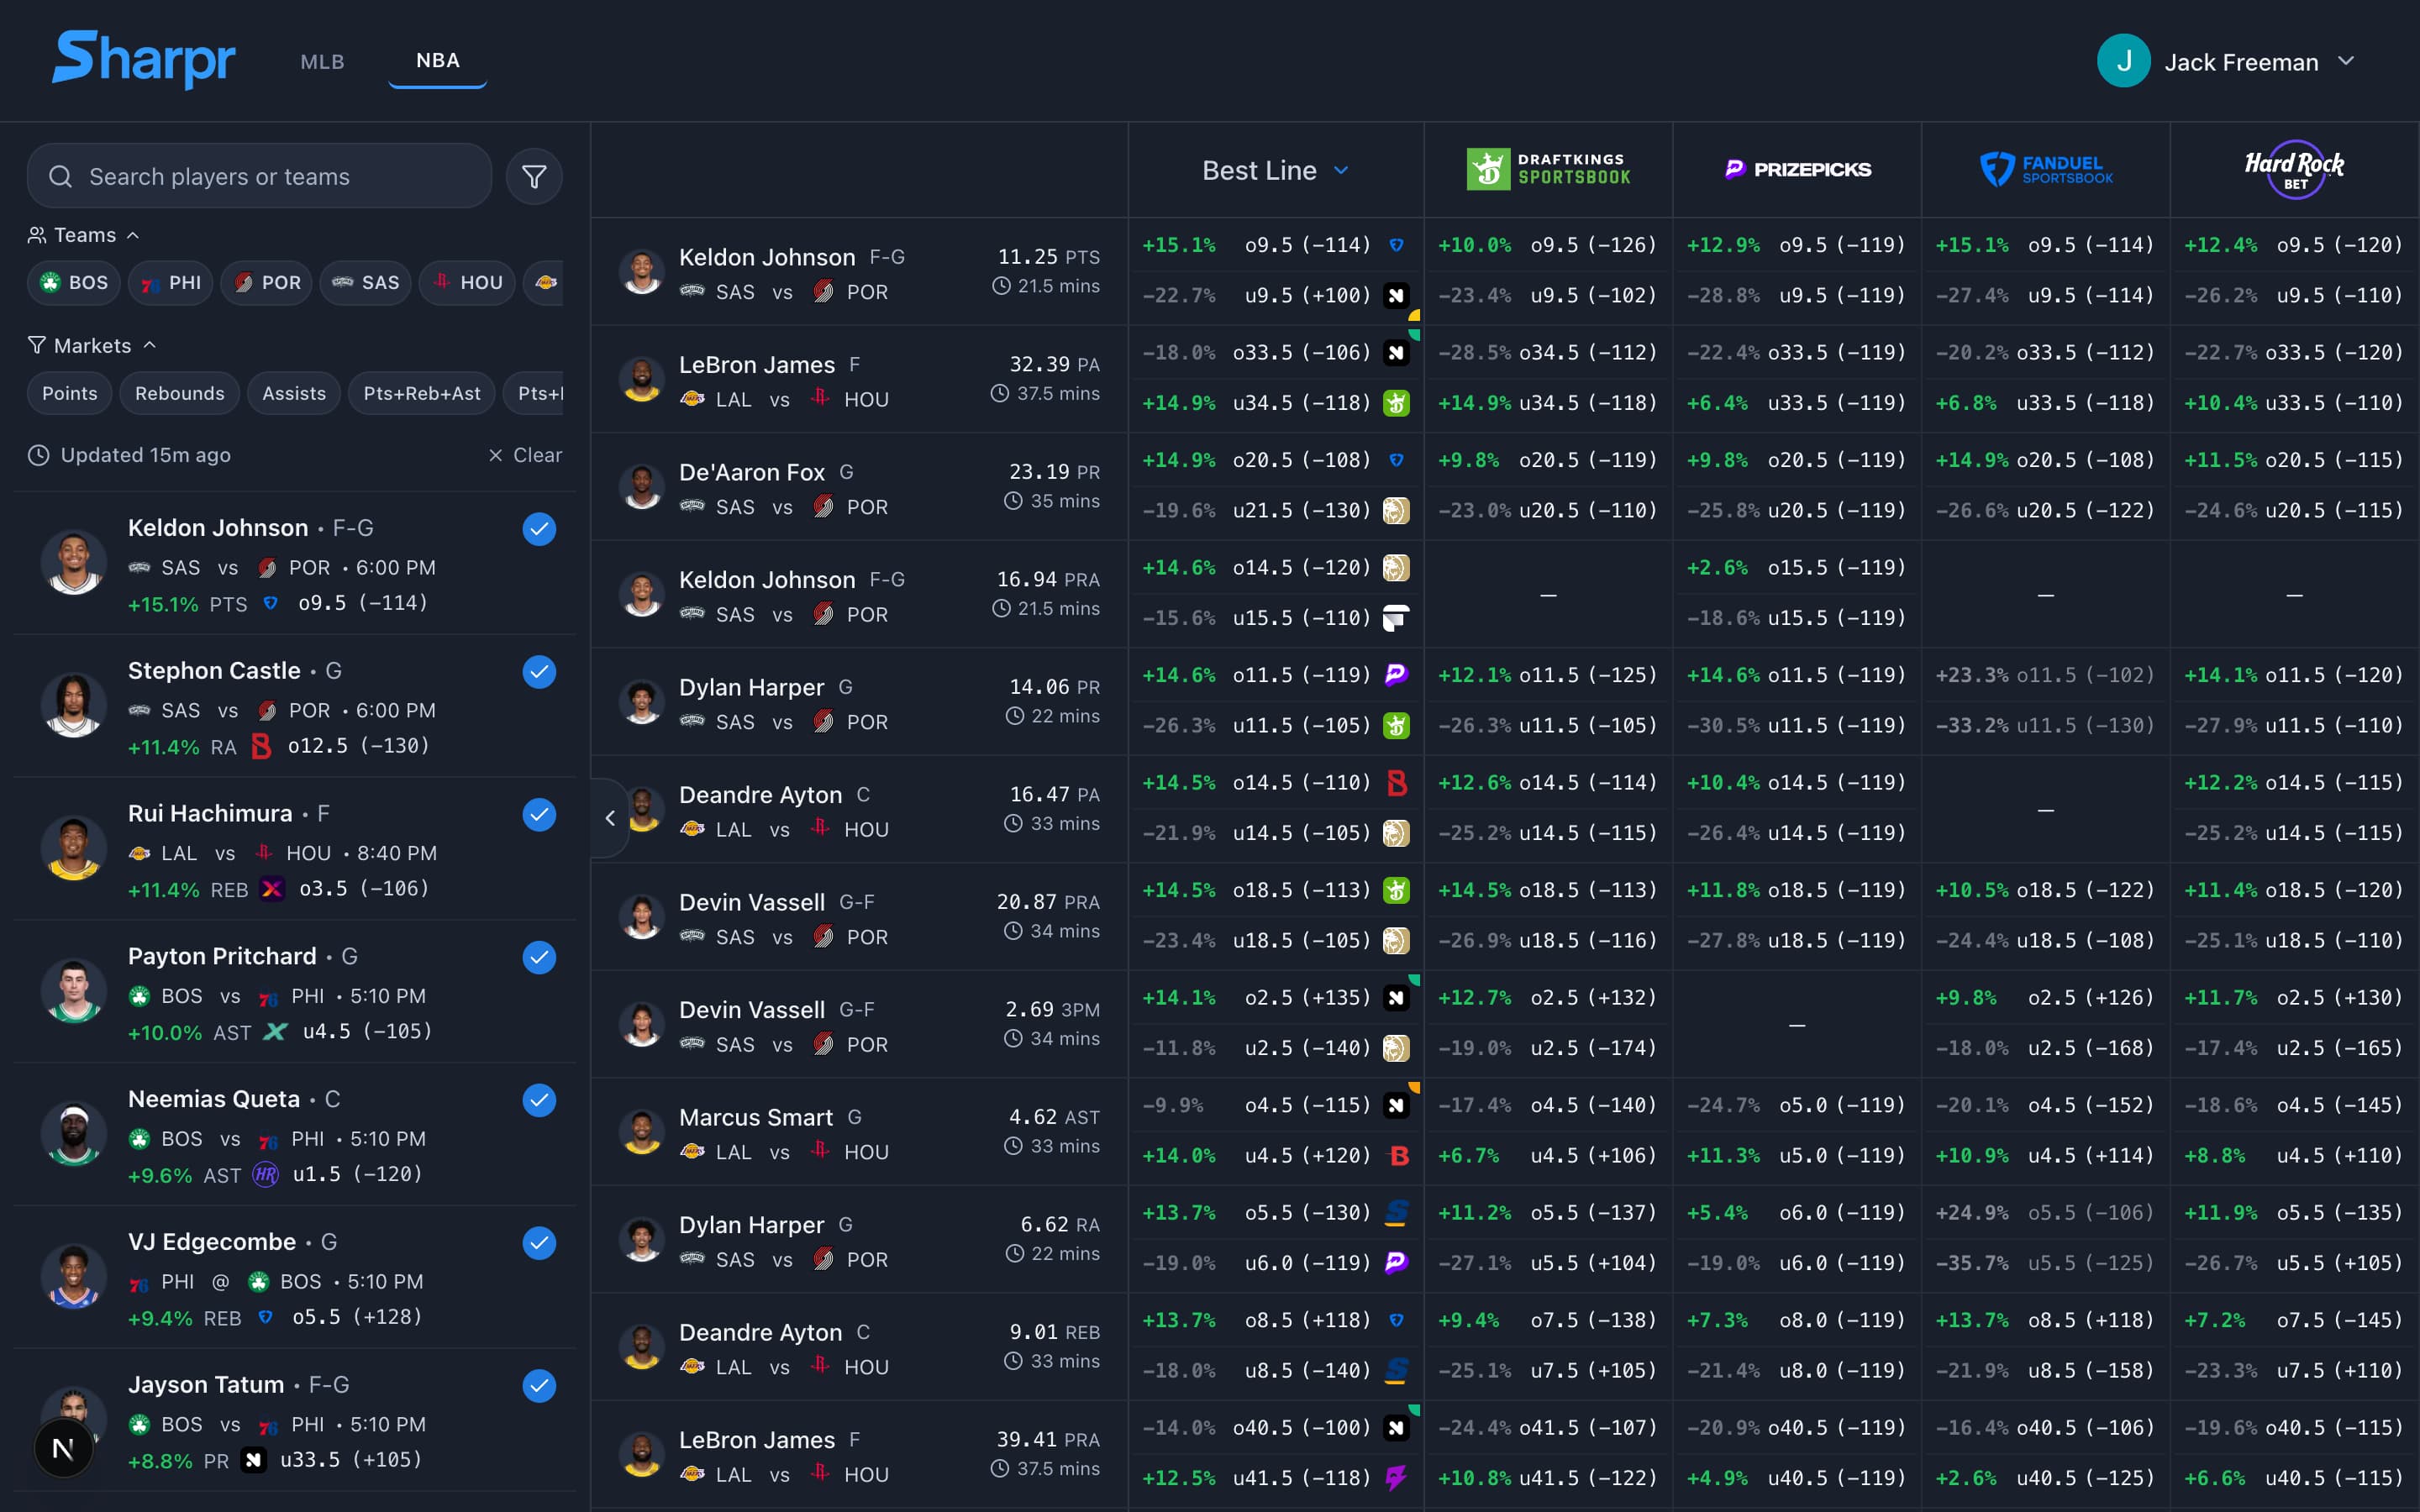This screenshot has width=2420, height=1512.
Task: Click the PrizePicks column logo
Action: pos(1797,169)
